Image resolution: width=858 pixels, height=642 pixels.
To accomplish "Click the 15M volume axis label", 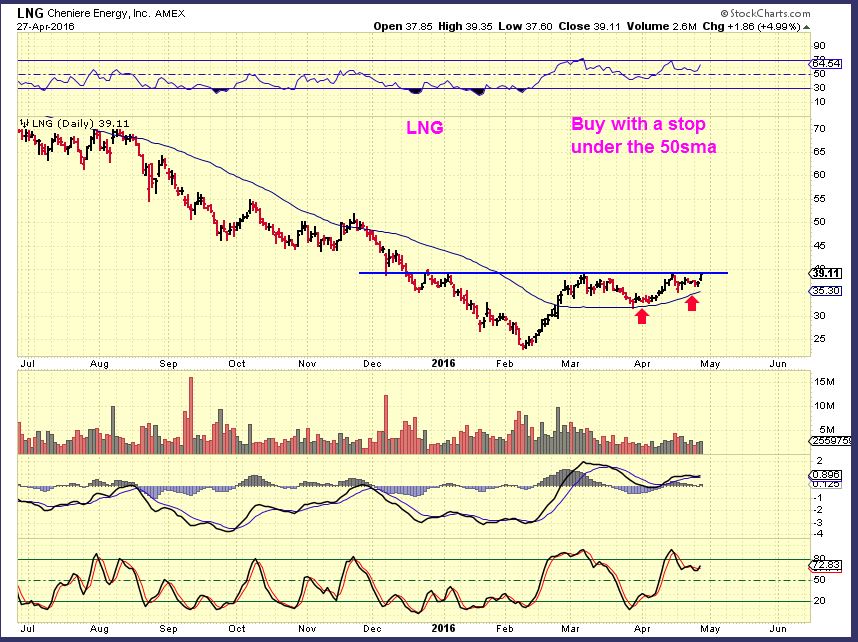I will 824,381.
